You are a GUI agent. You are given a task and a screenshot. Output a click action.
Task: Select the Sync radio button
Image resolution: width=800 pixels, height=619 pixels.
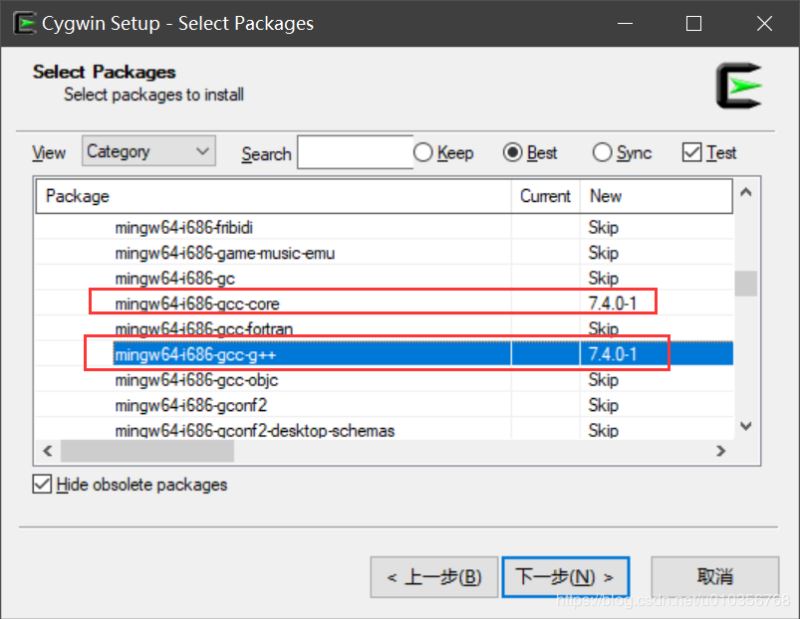pos(602,152)
